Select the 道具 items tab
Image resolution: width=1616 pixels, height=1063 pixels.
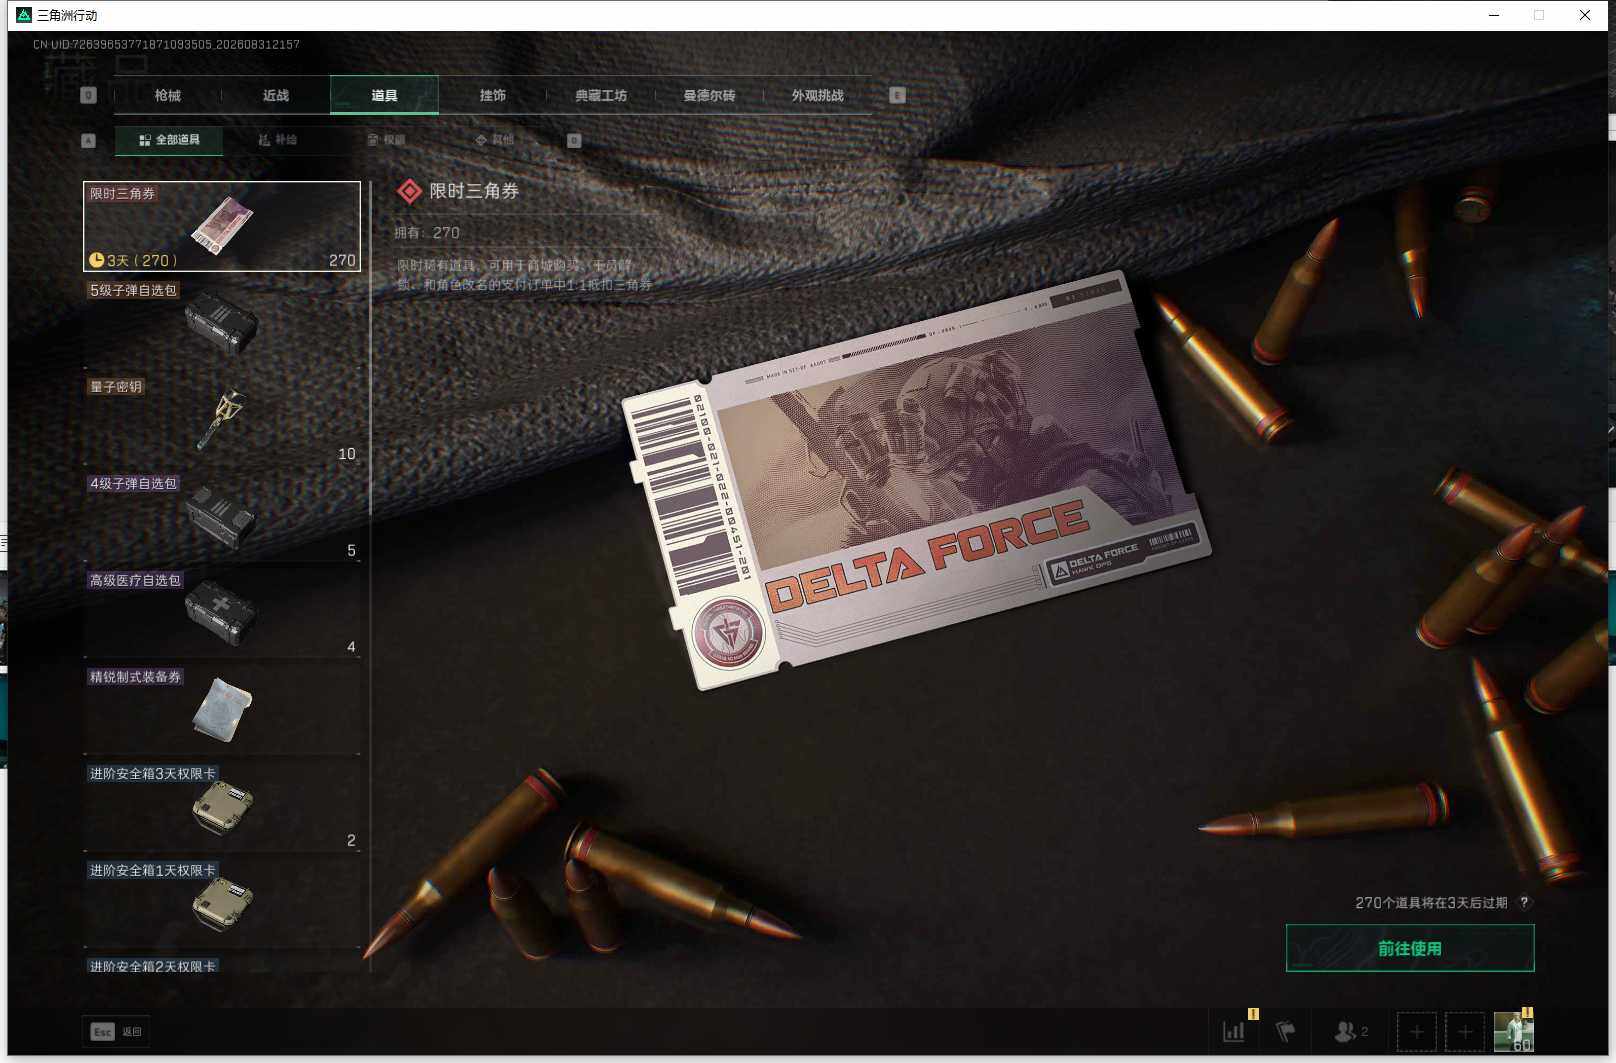[x=384, y=95]
